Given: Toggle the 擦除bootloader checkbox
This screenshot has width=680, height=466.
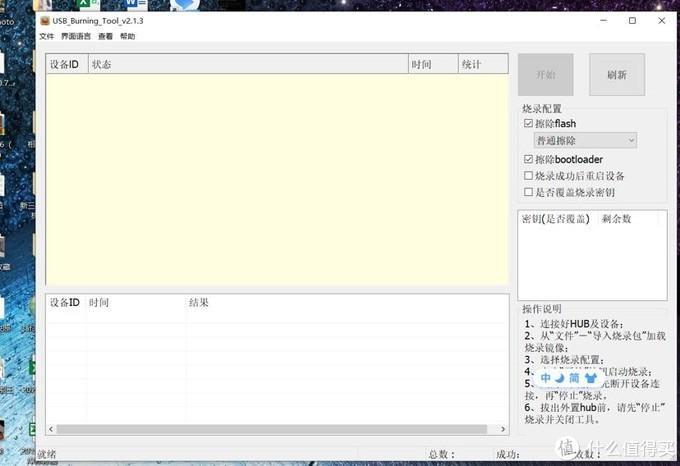Looking at the screenshot, I should (529, 159).
